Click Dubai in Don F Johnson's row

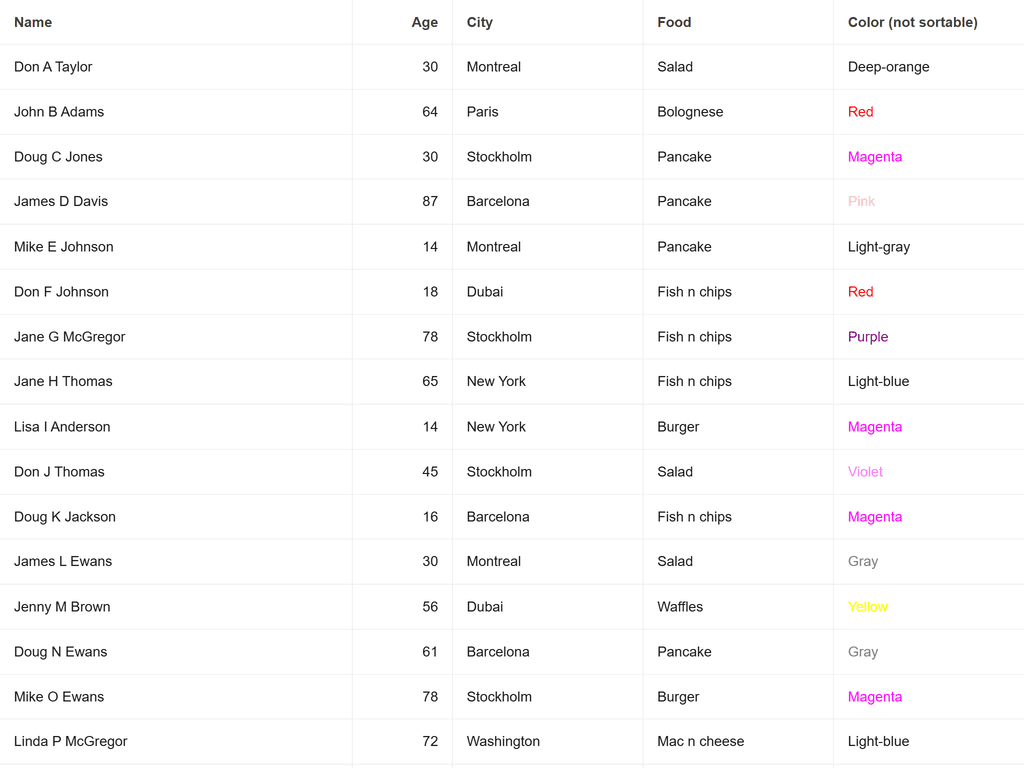pyautogui.click(x=485, y=292)
